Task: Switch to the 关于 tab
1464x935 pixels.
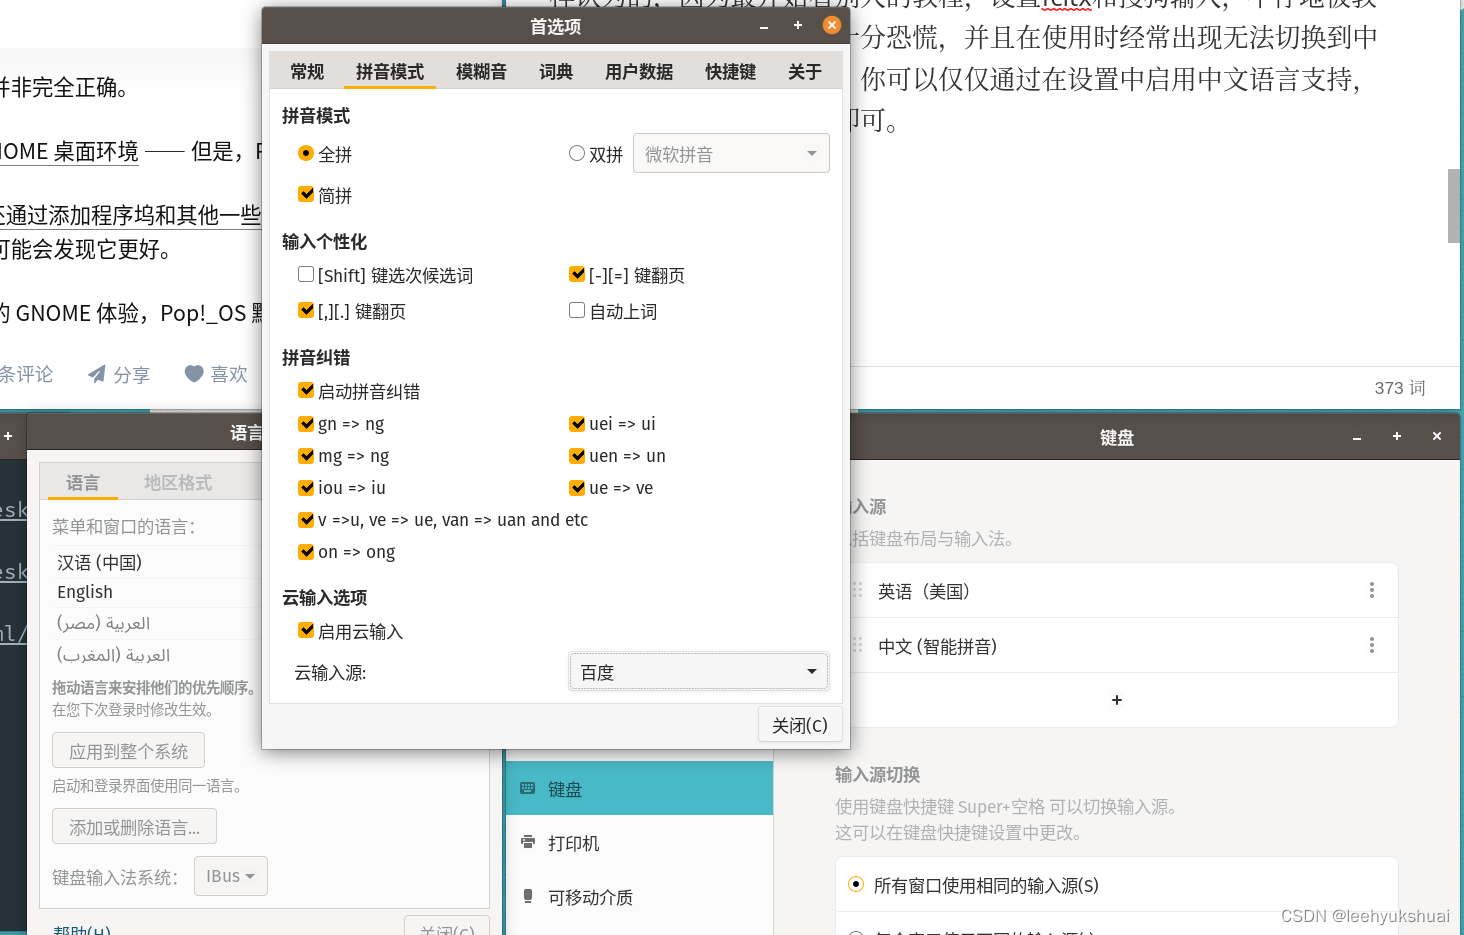Action: [x=805, y=72]
